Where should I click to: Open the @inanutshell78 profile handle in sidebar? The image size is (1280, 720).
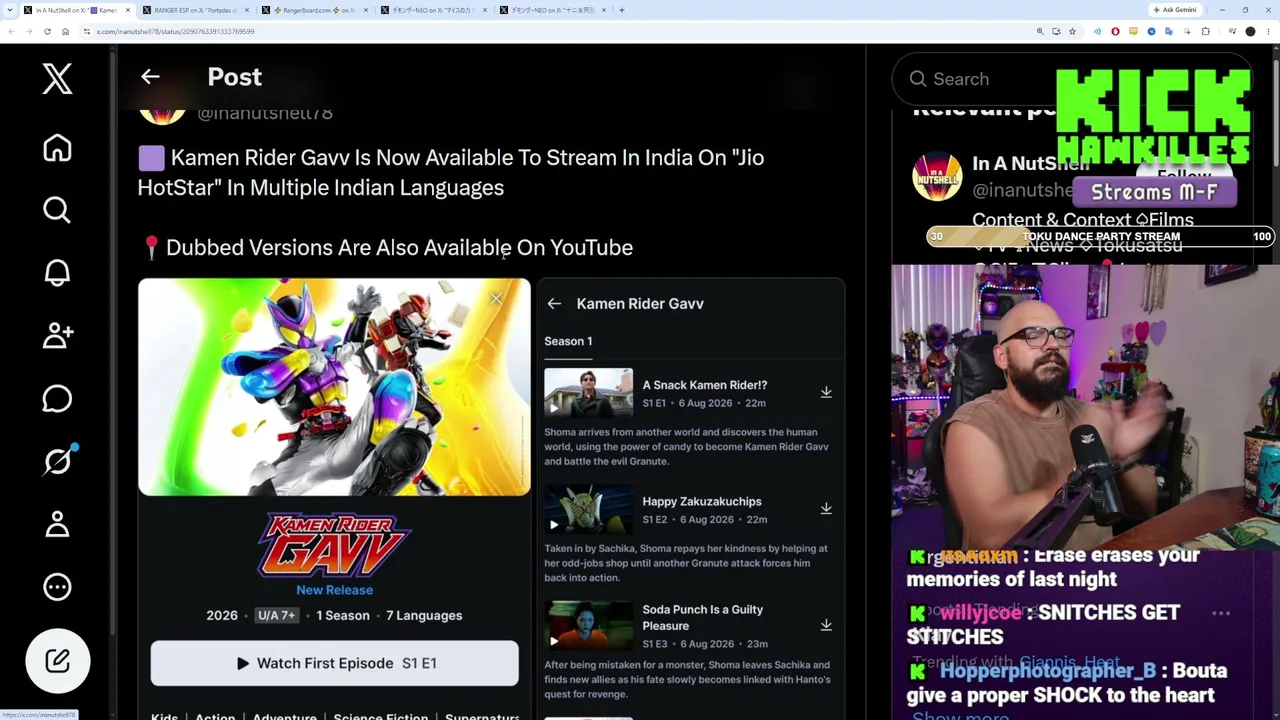(1023, 190)
